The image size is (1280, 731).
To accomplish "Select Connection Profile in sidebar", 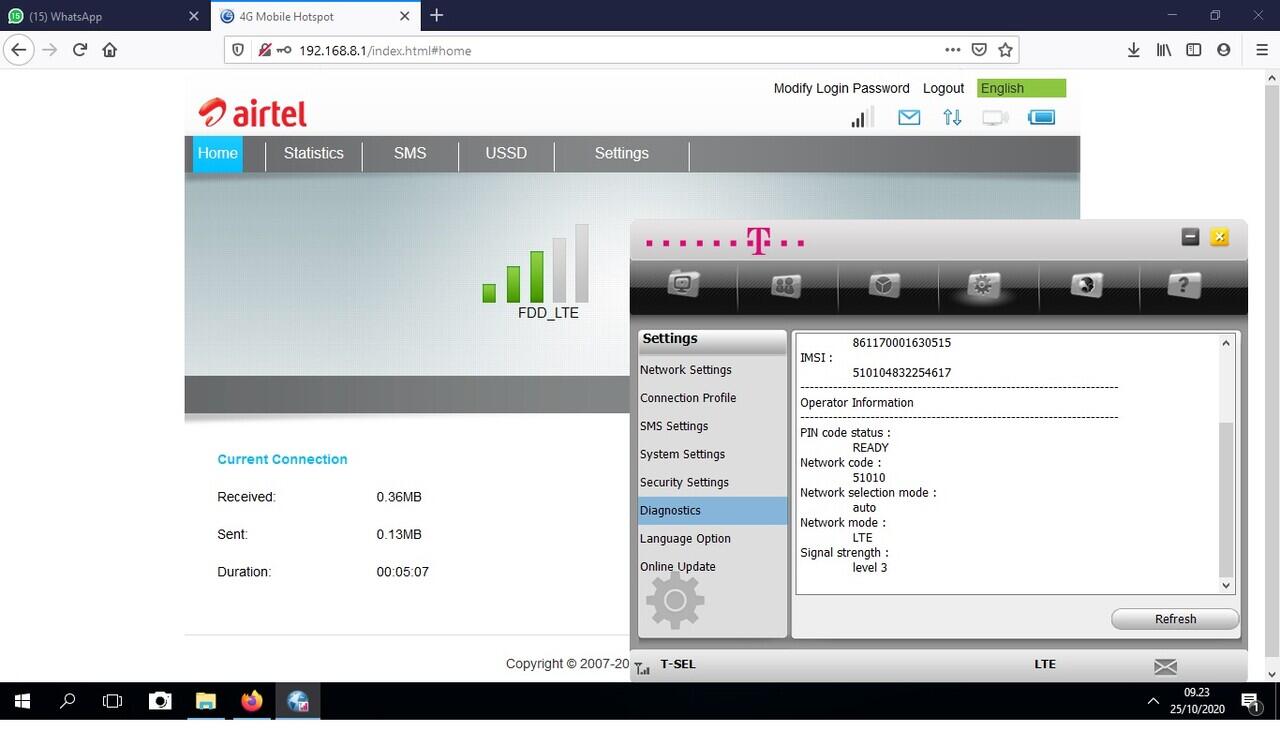I will (712, 398).
